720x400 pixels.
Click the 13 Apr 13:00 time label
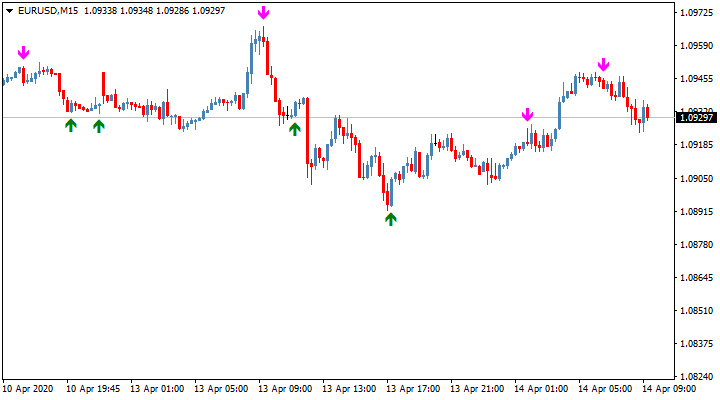pyautogui.click(x=349, y=389)
